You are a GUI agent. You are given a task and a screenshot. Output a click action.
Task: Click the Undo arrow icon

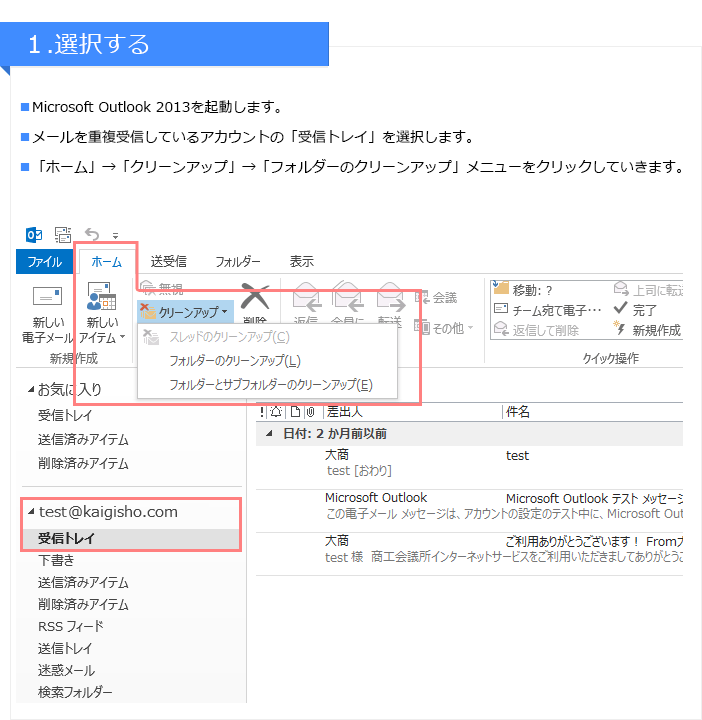(92, 234)
